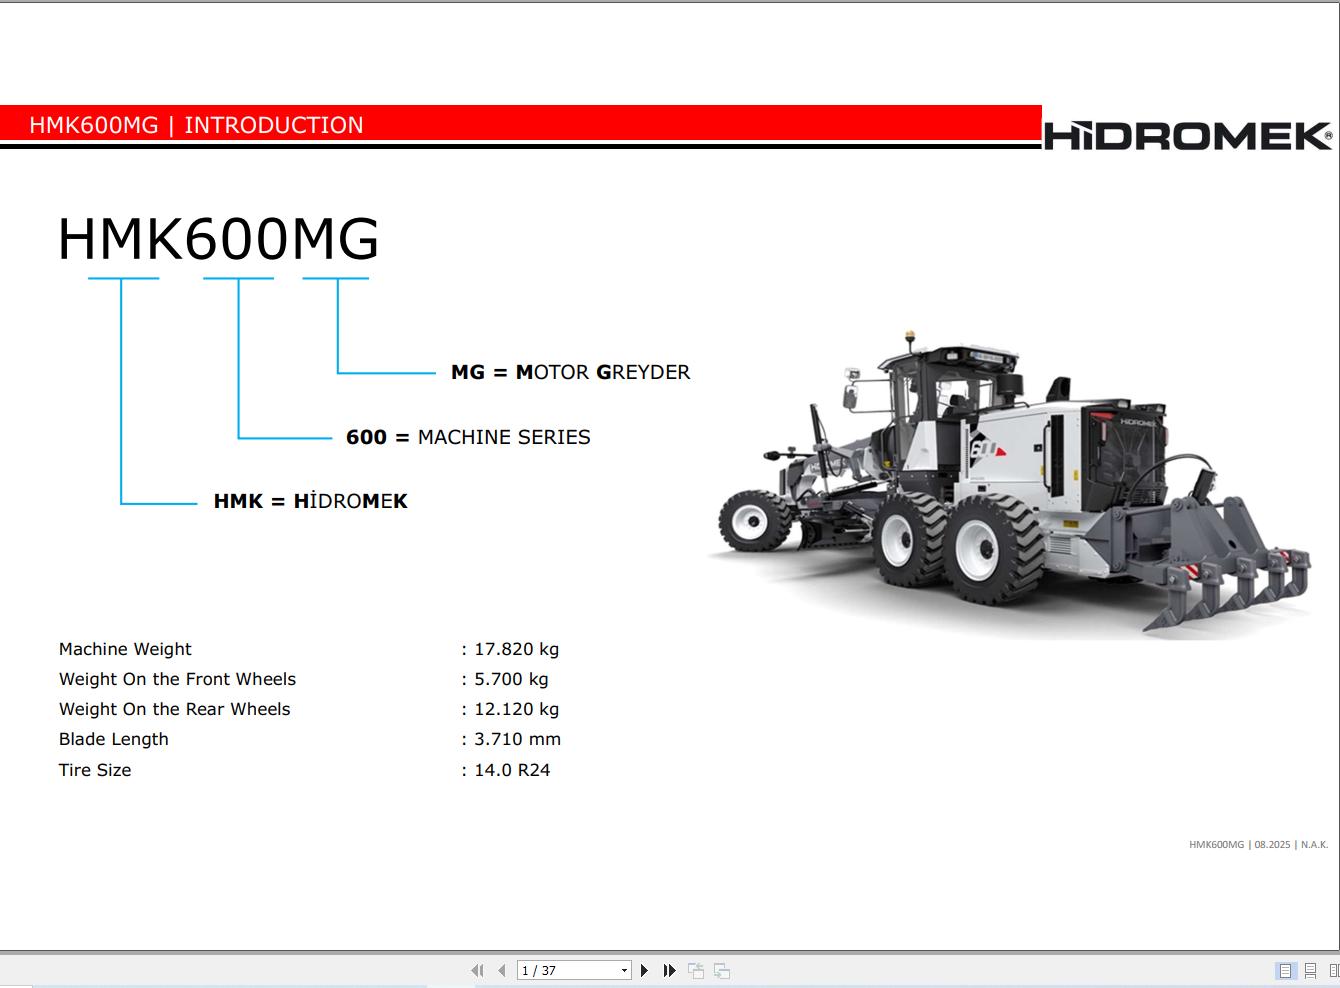This screenshot has height=988, width=1340.
Task: Click the 14.0 R24 value
Action: (512, 770)
